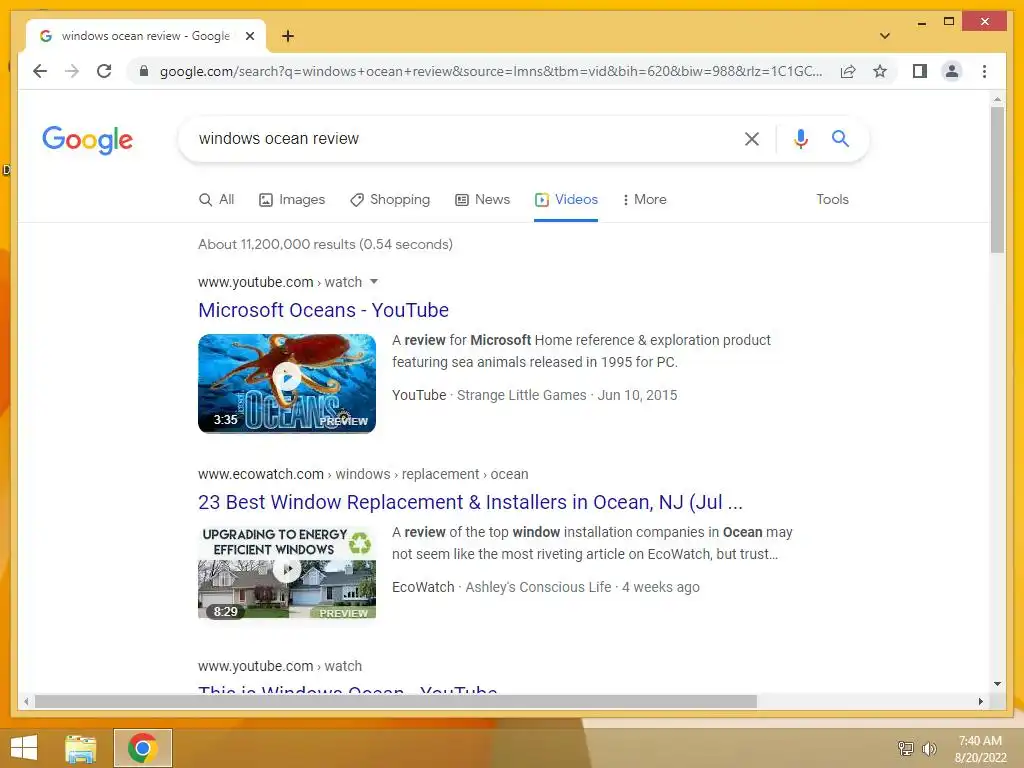The width and height of the screenshot is (1024, 768).
Task: Open Chrome's three-dot menu
Action: tap(984, 71)
